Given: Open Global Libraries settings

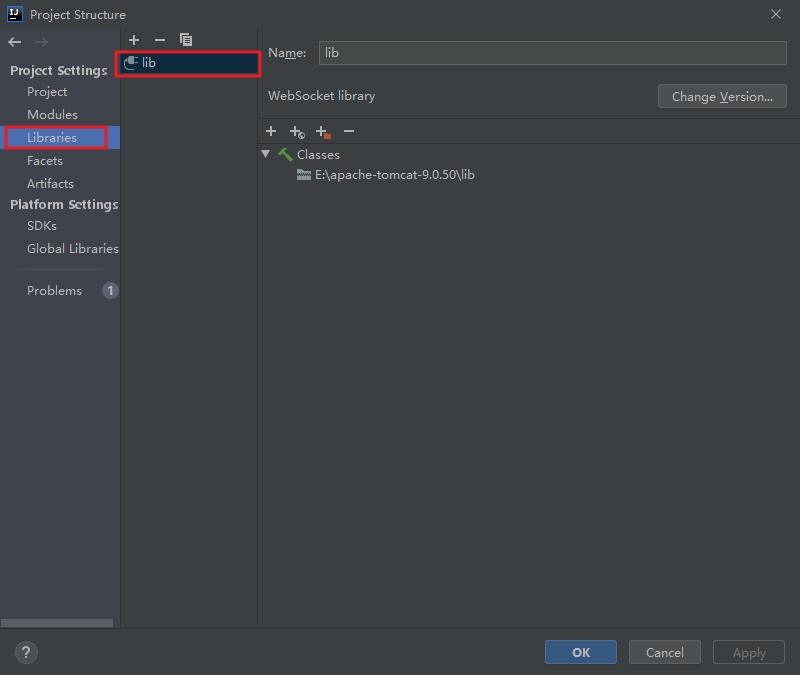Looking at the screenshot, I should [73, 248].
